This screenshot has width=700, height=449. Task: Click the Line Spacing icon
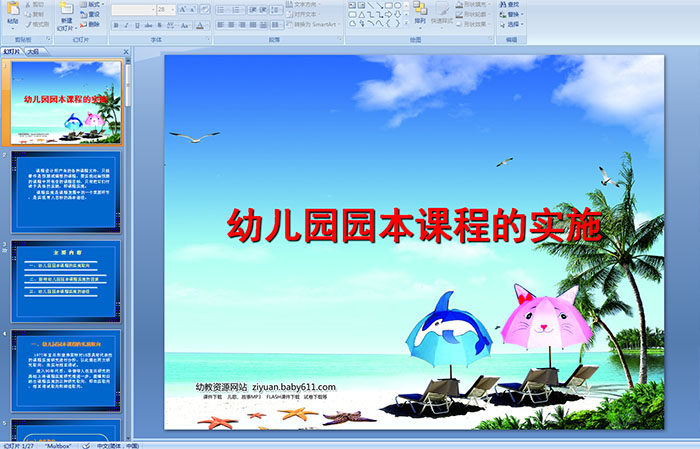pyautogui.click(x=276, y=10)
